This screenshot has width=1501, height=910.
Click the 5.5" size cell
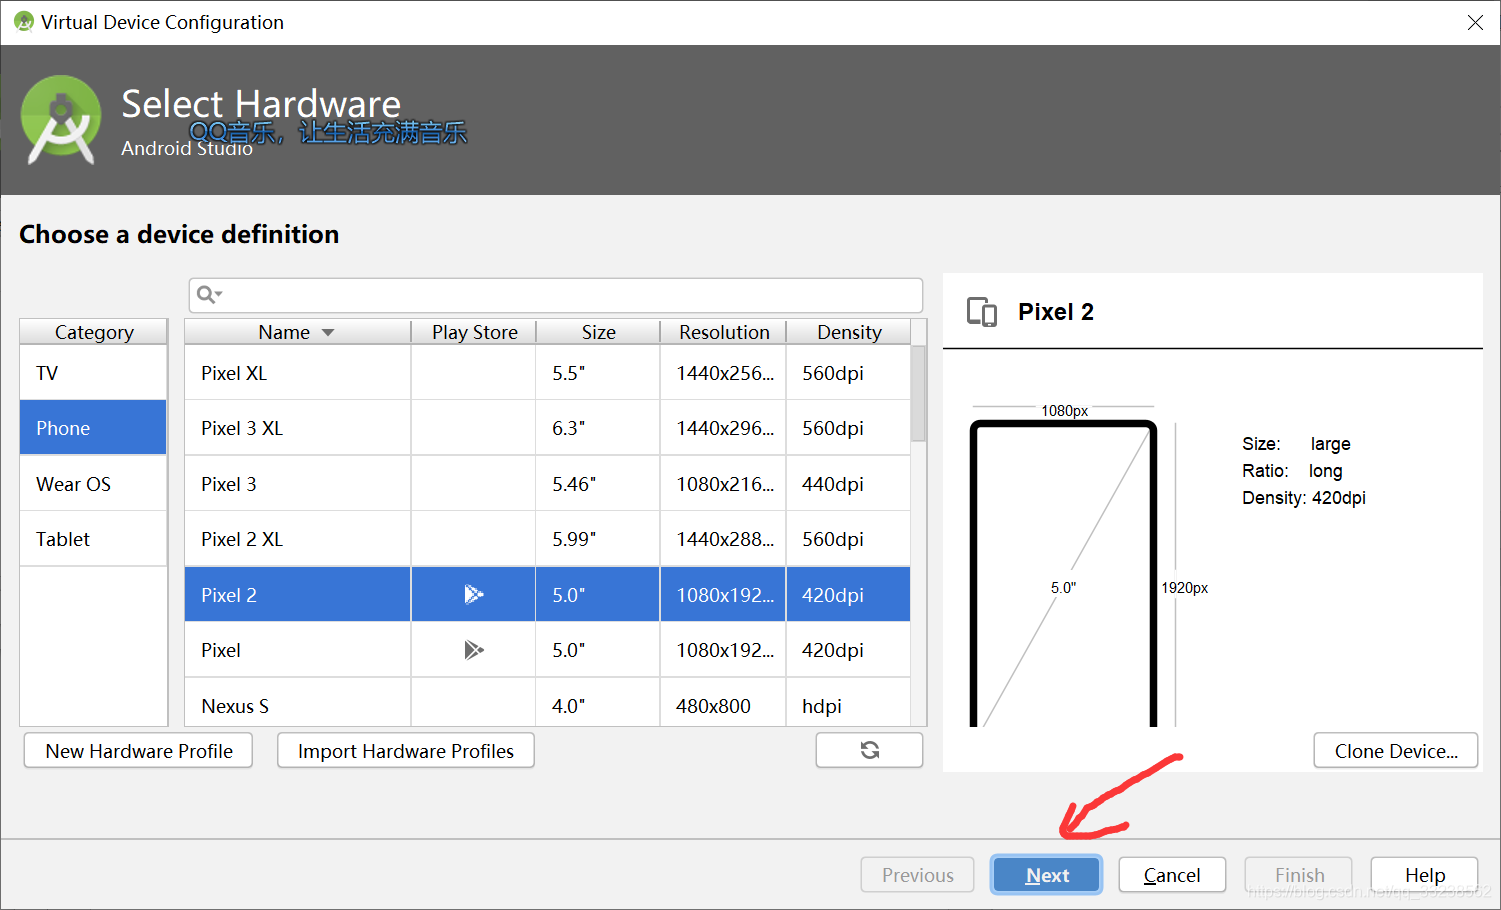click(598, 373)
